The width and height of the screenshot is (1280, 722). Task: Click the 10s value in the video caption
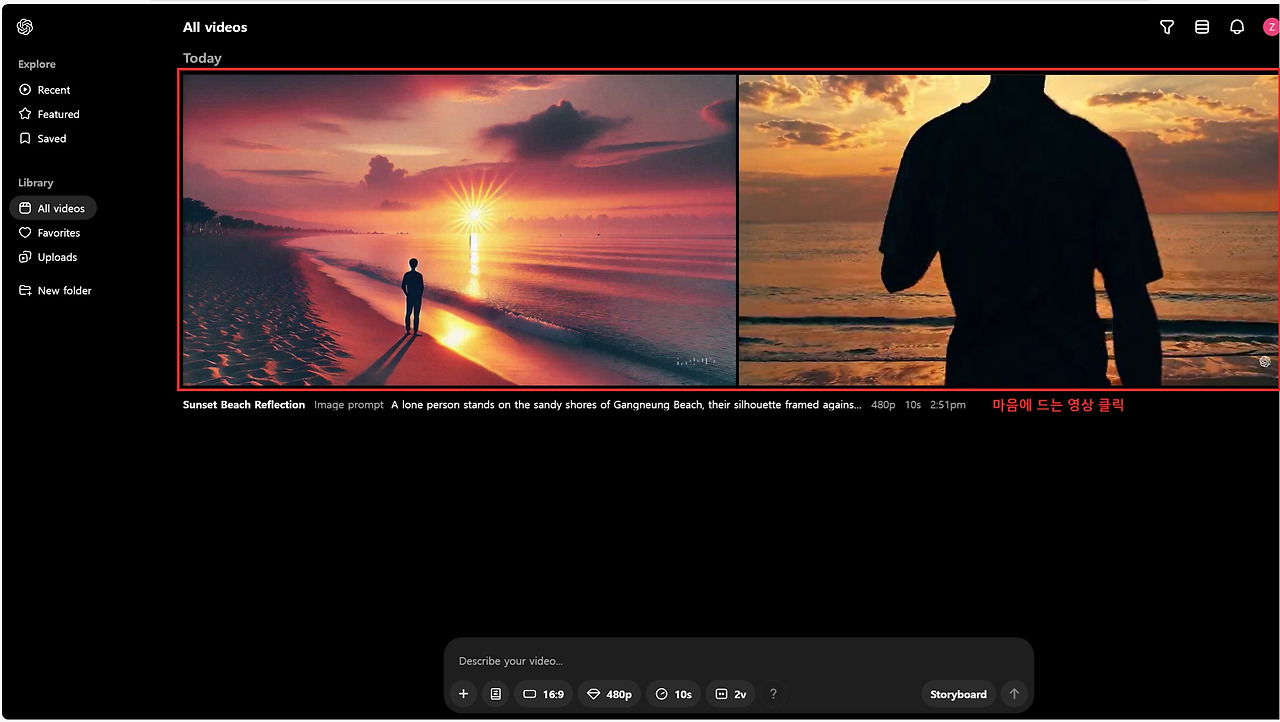point(913,405)
